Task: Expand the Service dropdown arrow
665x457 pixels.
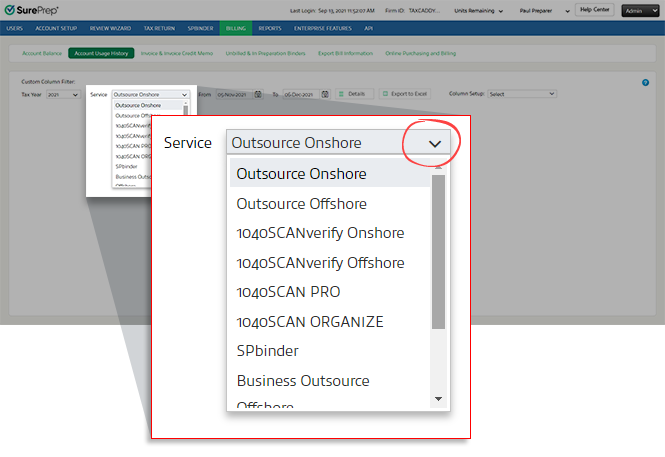Action: click(x=434, y=143)
